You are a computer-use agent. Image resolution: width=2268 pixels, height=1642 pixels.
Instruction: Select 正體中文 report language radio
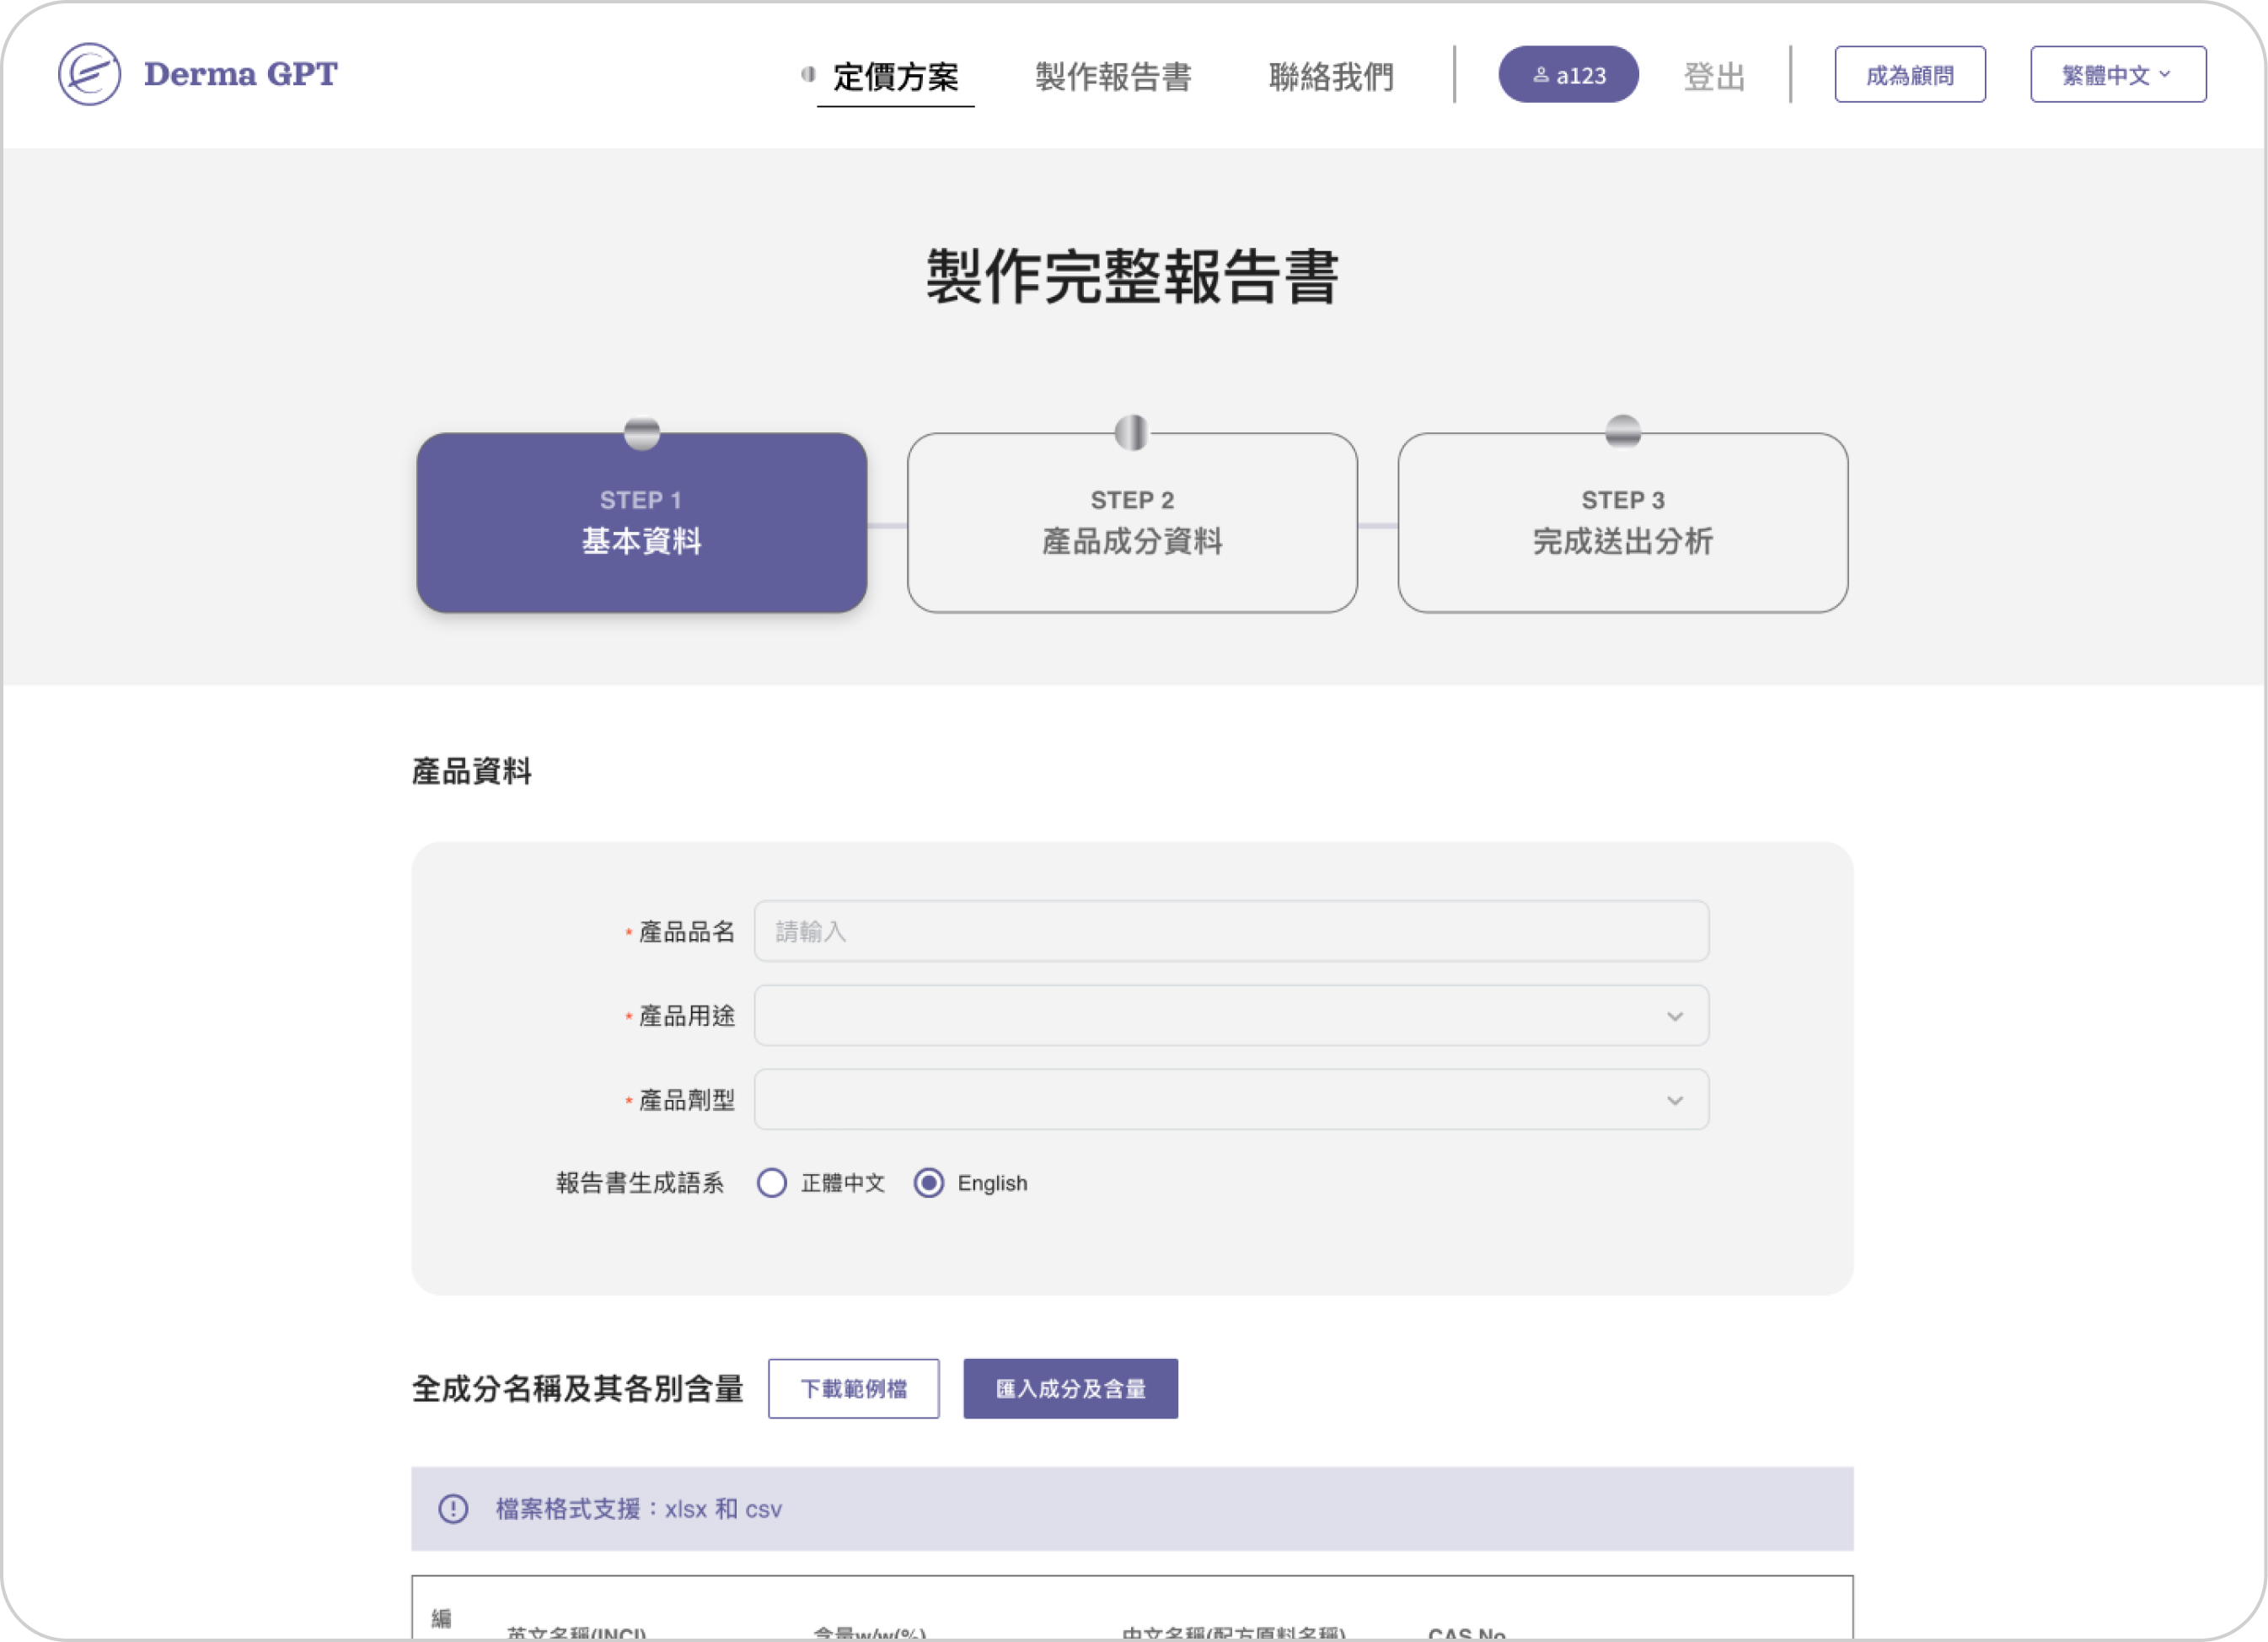tap(771, 1183)
